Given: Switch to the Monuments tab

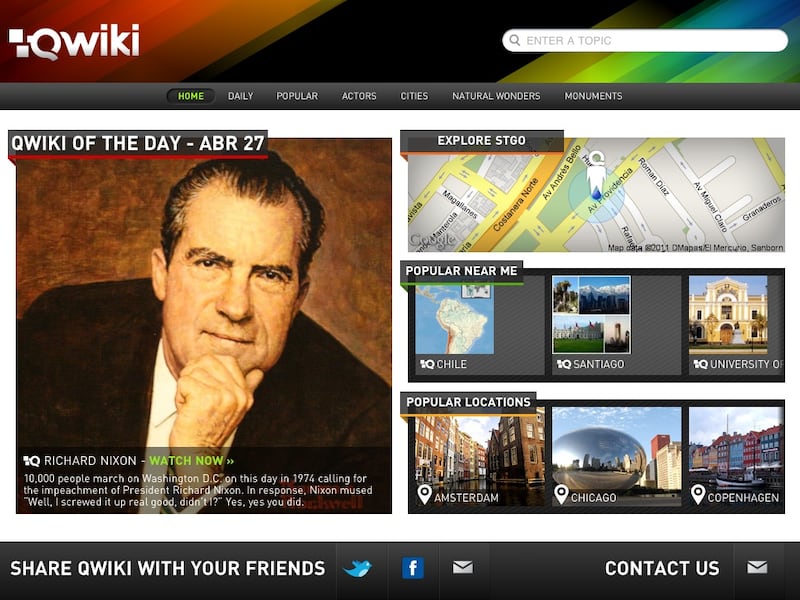Looking at the screenshot, I should pyautogui.click(x=593, y=96).
